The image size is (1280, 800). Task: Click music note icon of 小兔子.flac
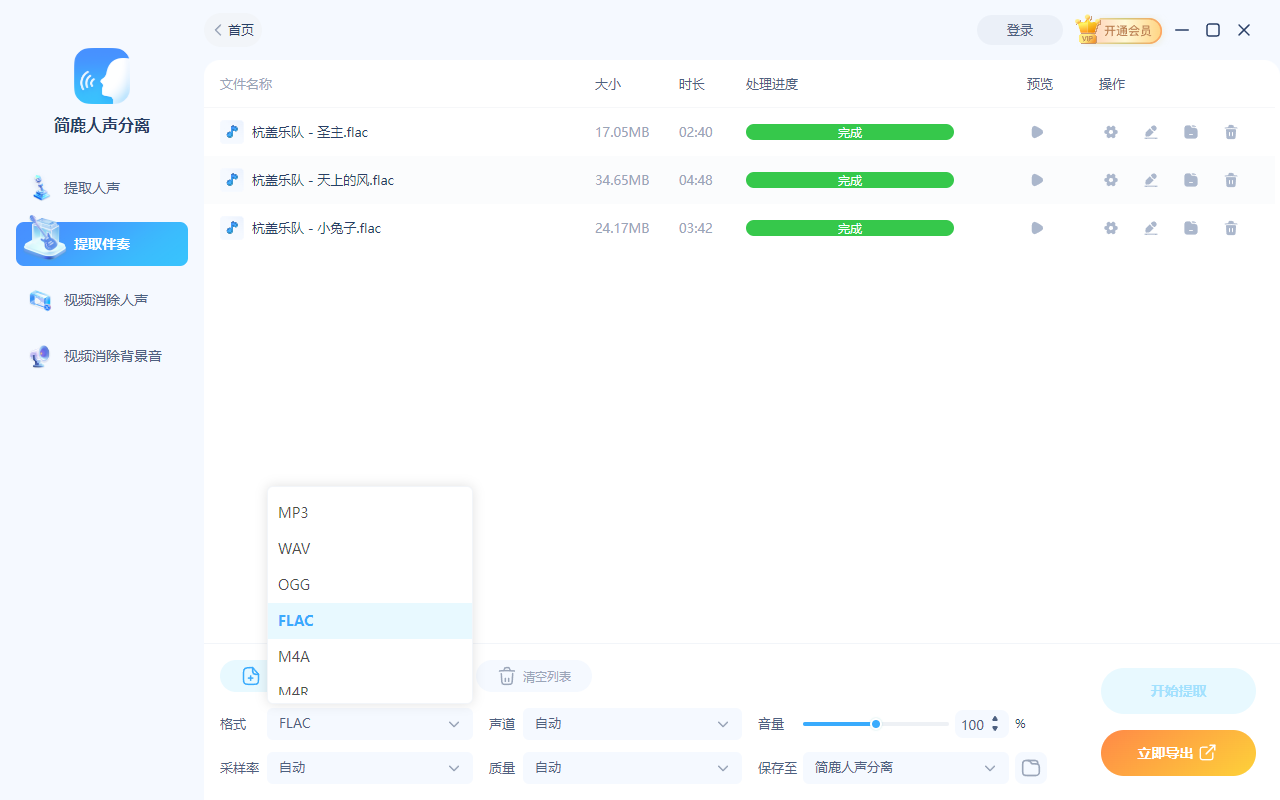pos(232,228)
